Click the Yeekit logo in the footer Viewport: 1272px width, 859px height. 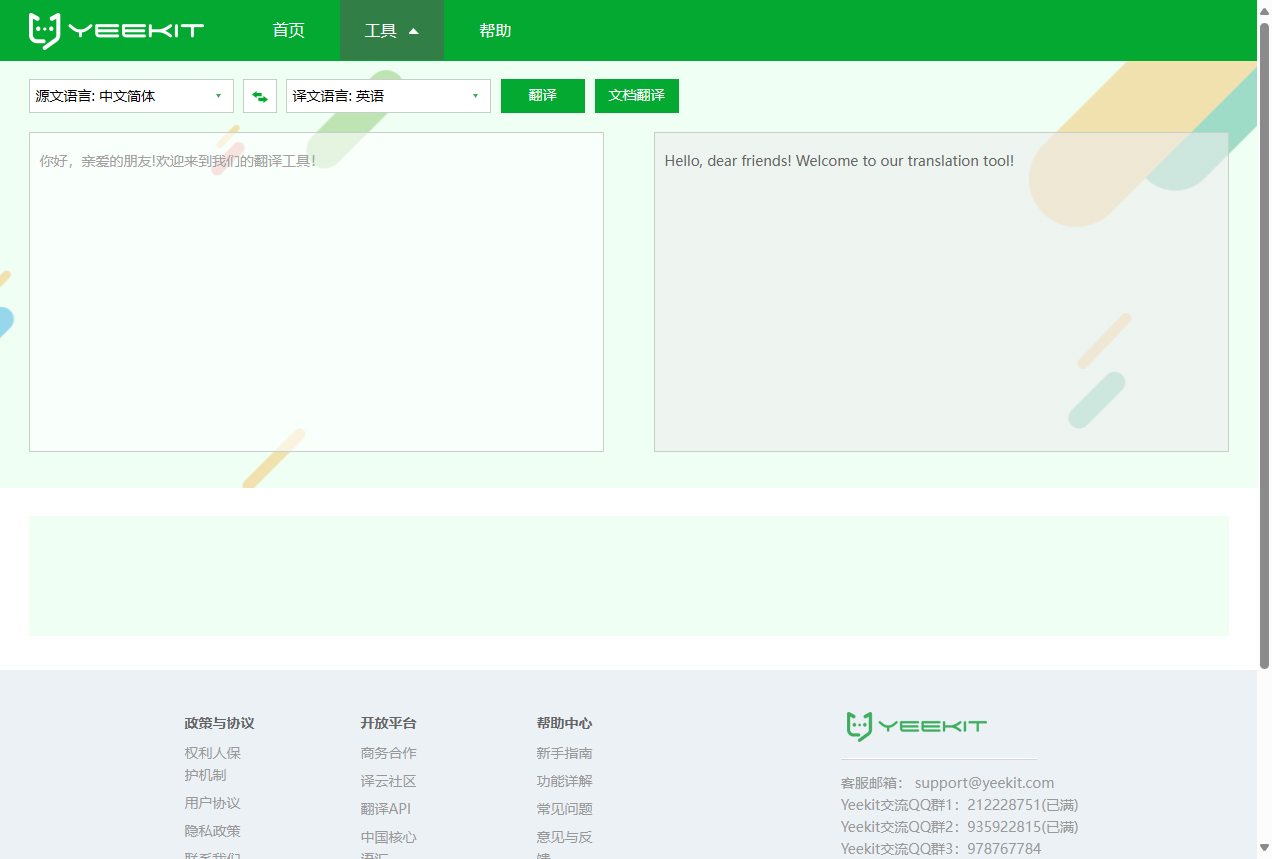coord(915,728)
